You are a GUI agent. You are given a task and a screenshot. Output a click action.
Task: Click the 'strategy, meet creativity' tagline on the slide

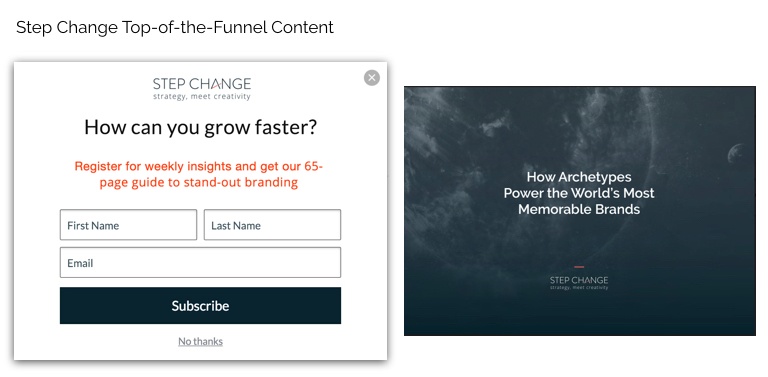579,288
